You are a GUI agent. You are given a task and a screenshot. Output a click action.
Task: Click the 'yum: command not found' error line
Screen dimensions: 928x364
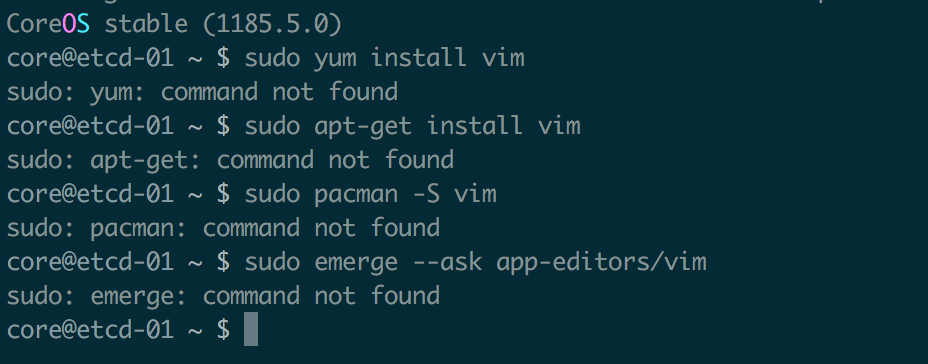click(x=244, y=92)
